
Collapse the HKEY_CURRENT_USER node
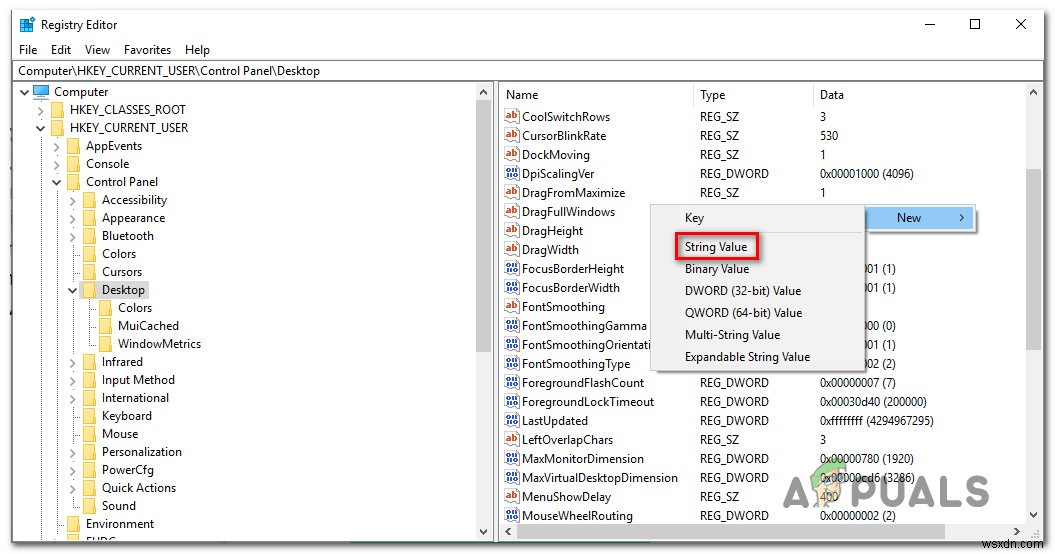(40, 128)
